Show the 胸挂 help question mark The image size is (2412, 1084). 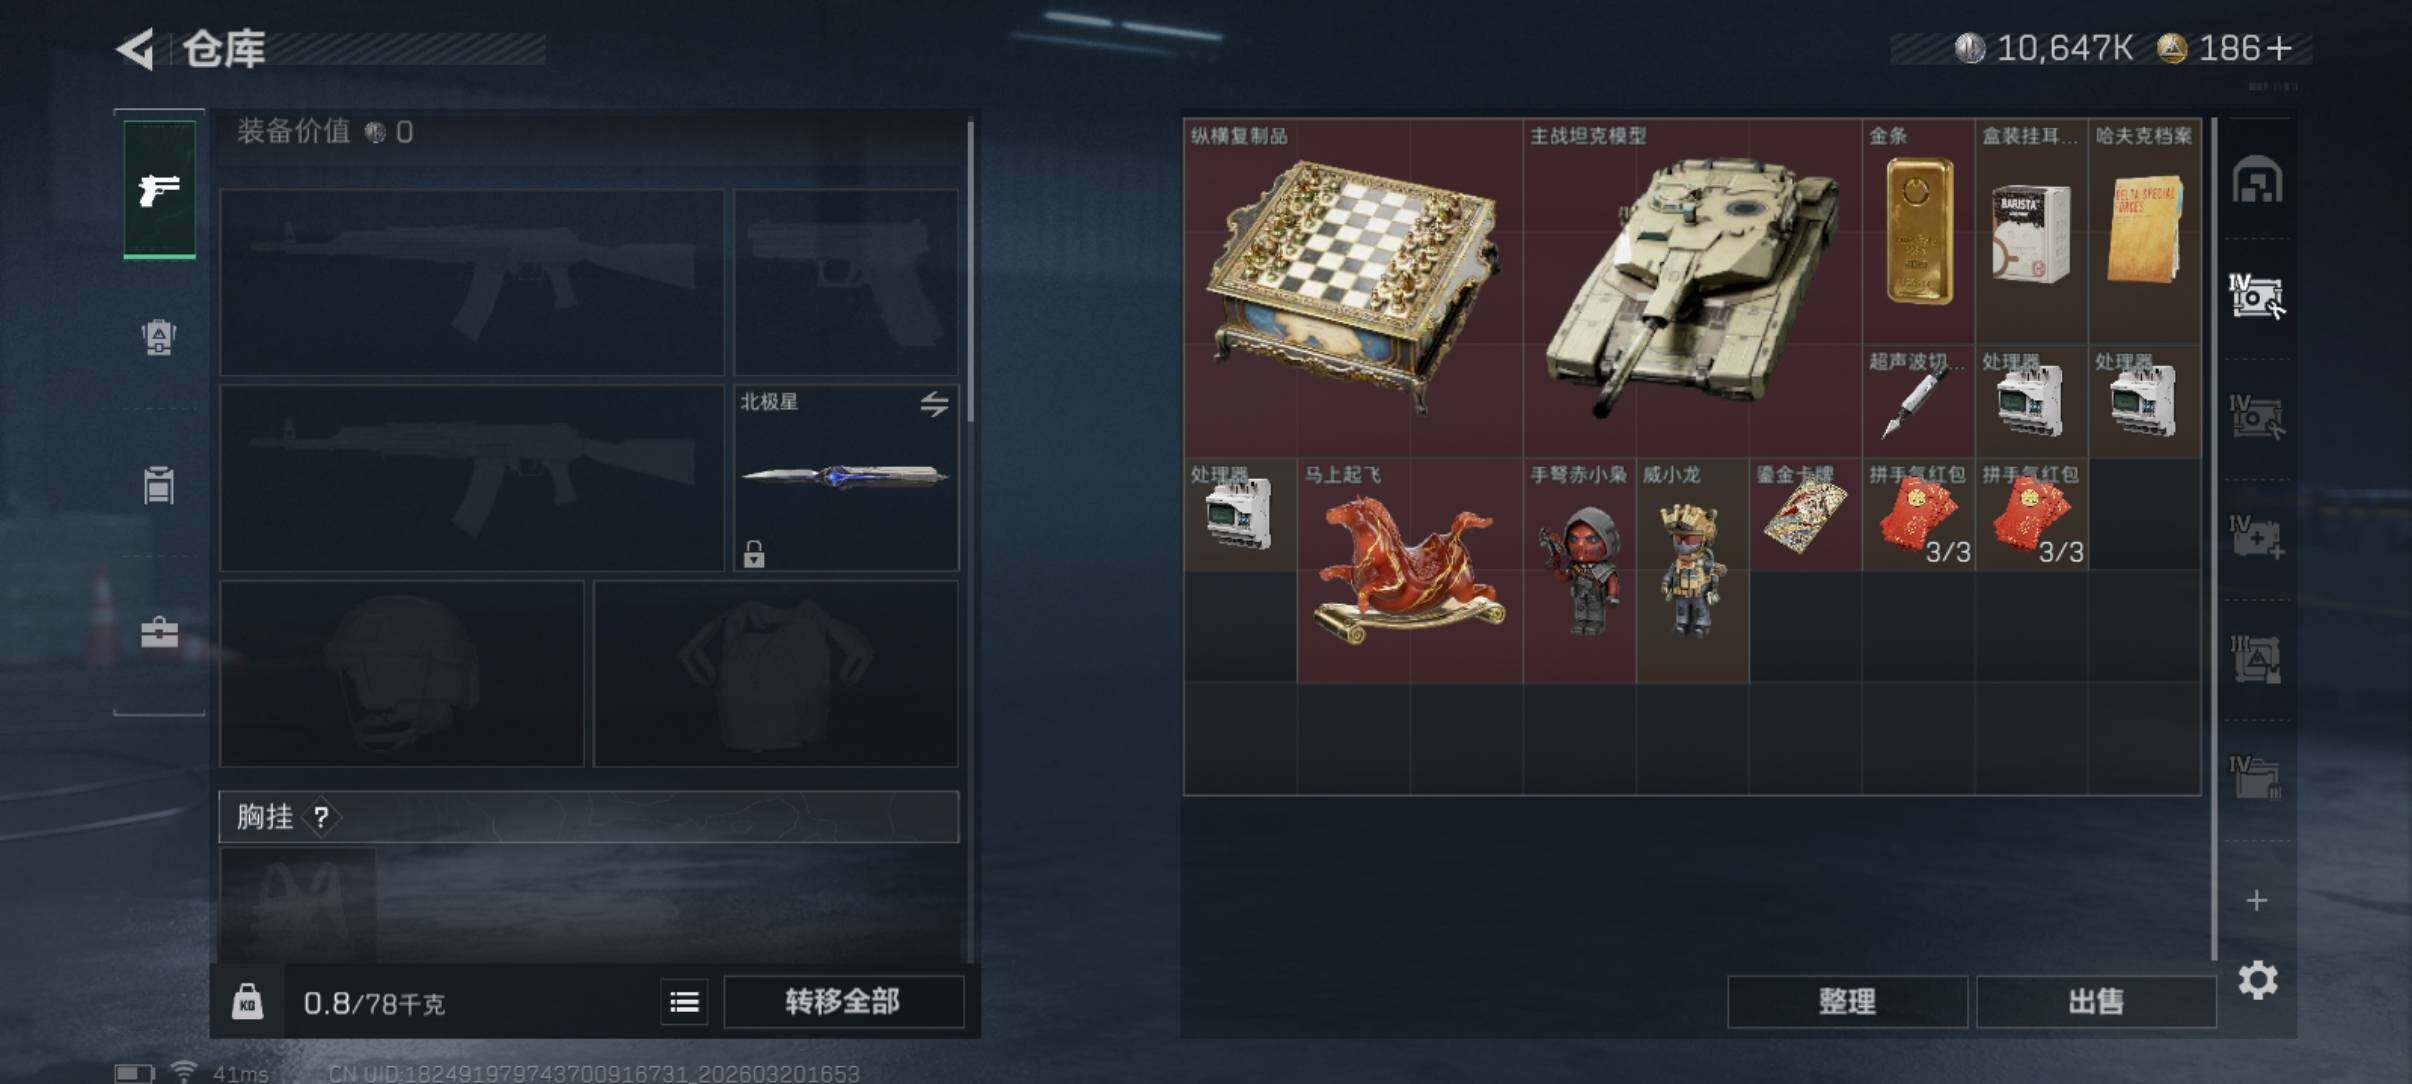coord(321,817)
